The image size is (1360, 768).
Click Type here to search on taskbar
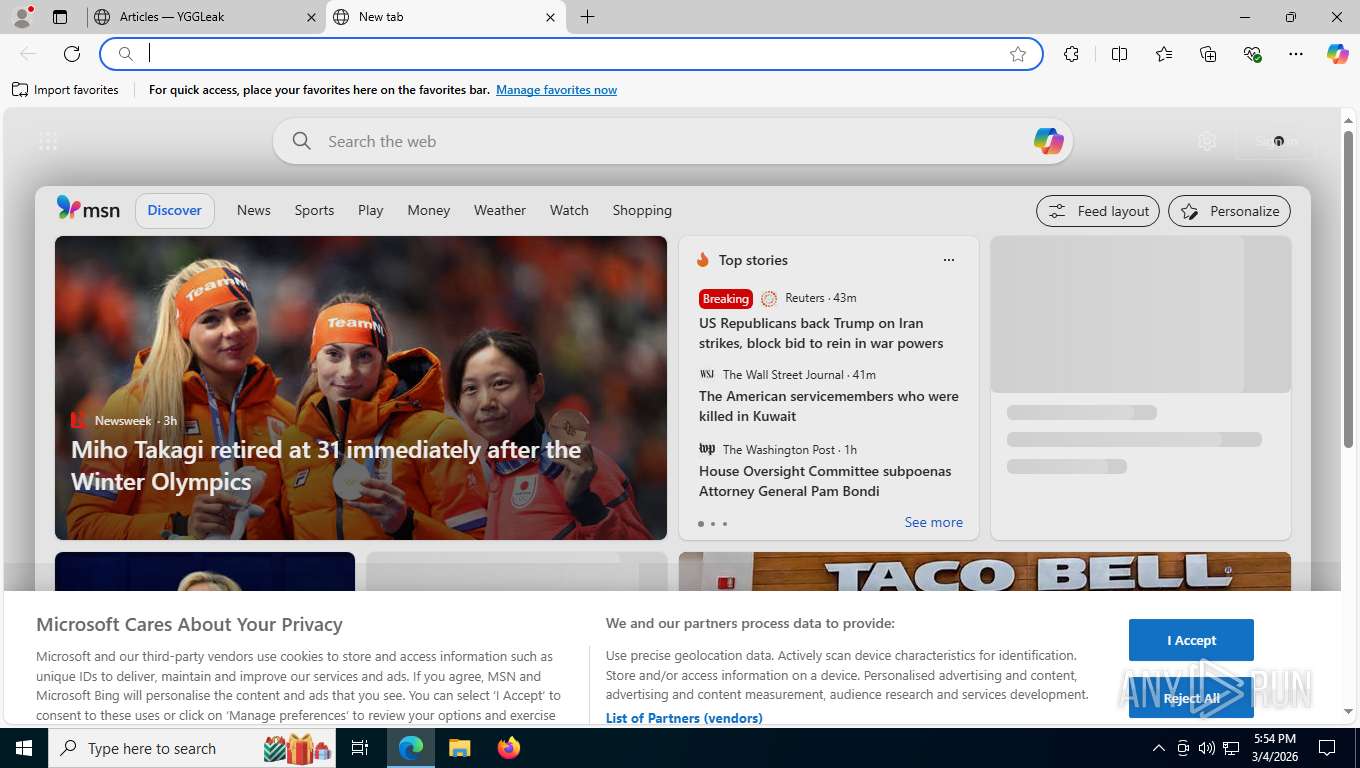192,748
